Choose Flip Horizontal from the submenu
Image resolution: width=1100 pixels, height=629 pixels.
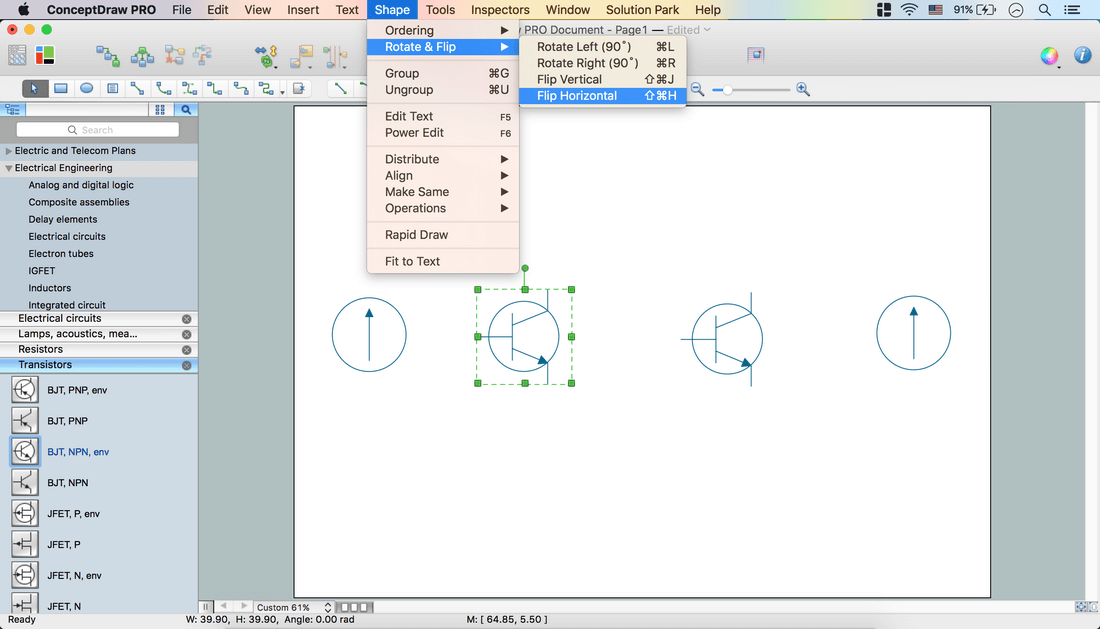[577, 96]
